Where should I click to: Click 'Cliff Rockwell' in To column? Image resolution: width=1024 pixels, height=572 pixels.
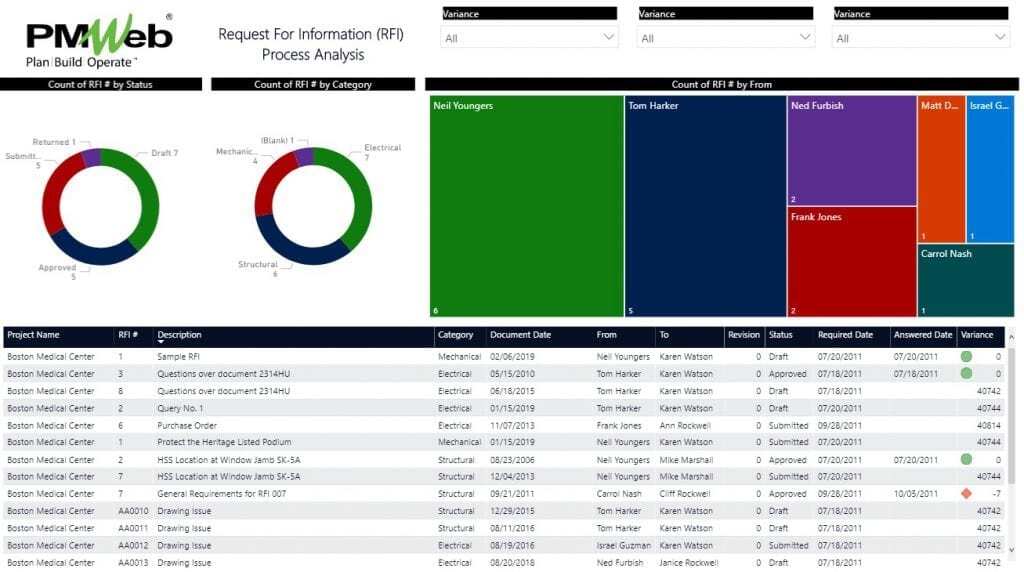pos(684,494)
